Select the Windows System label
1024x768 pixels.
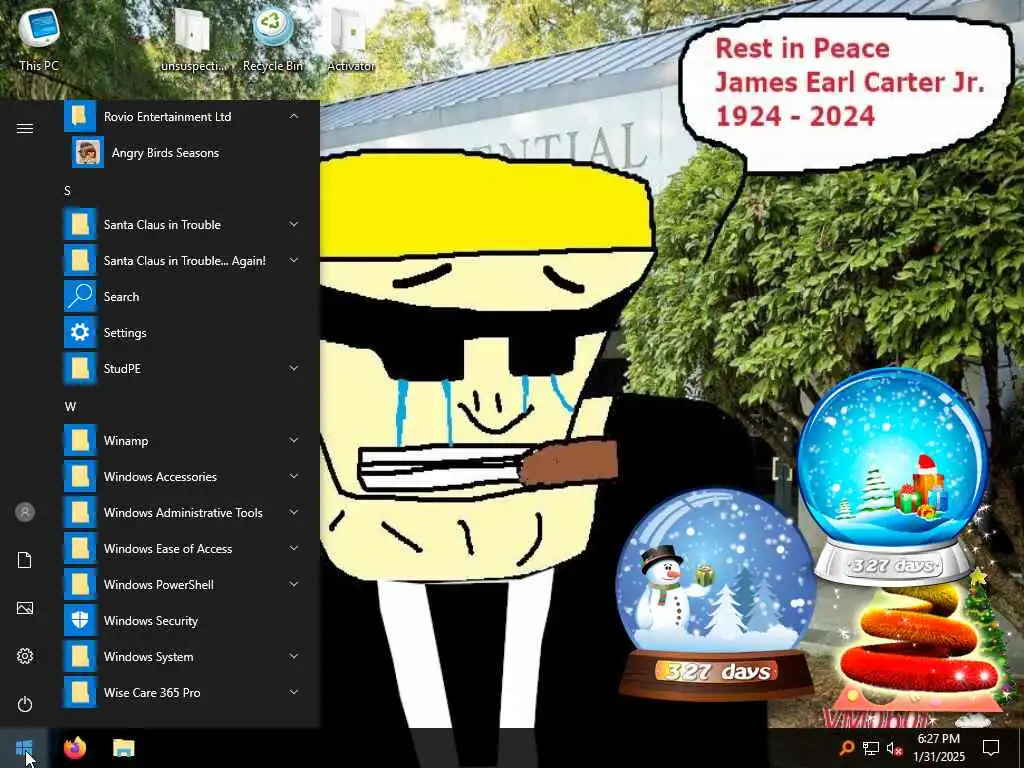[148, 656]
